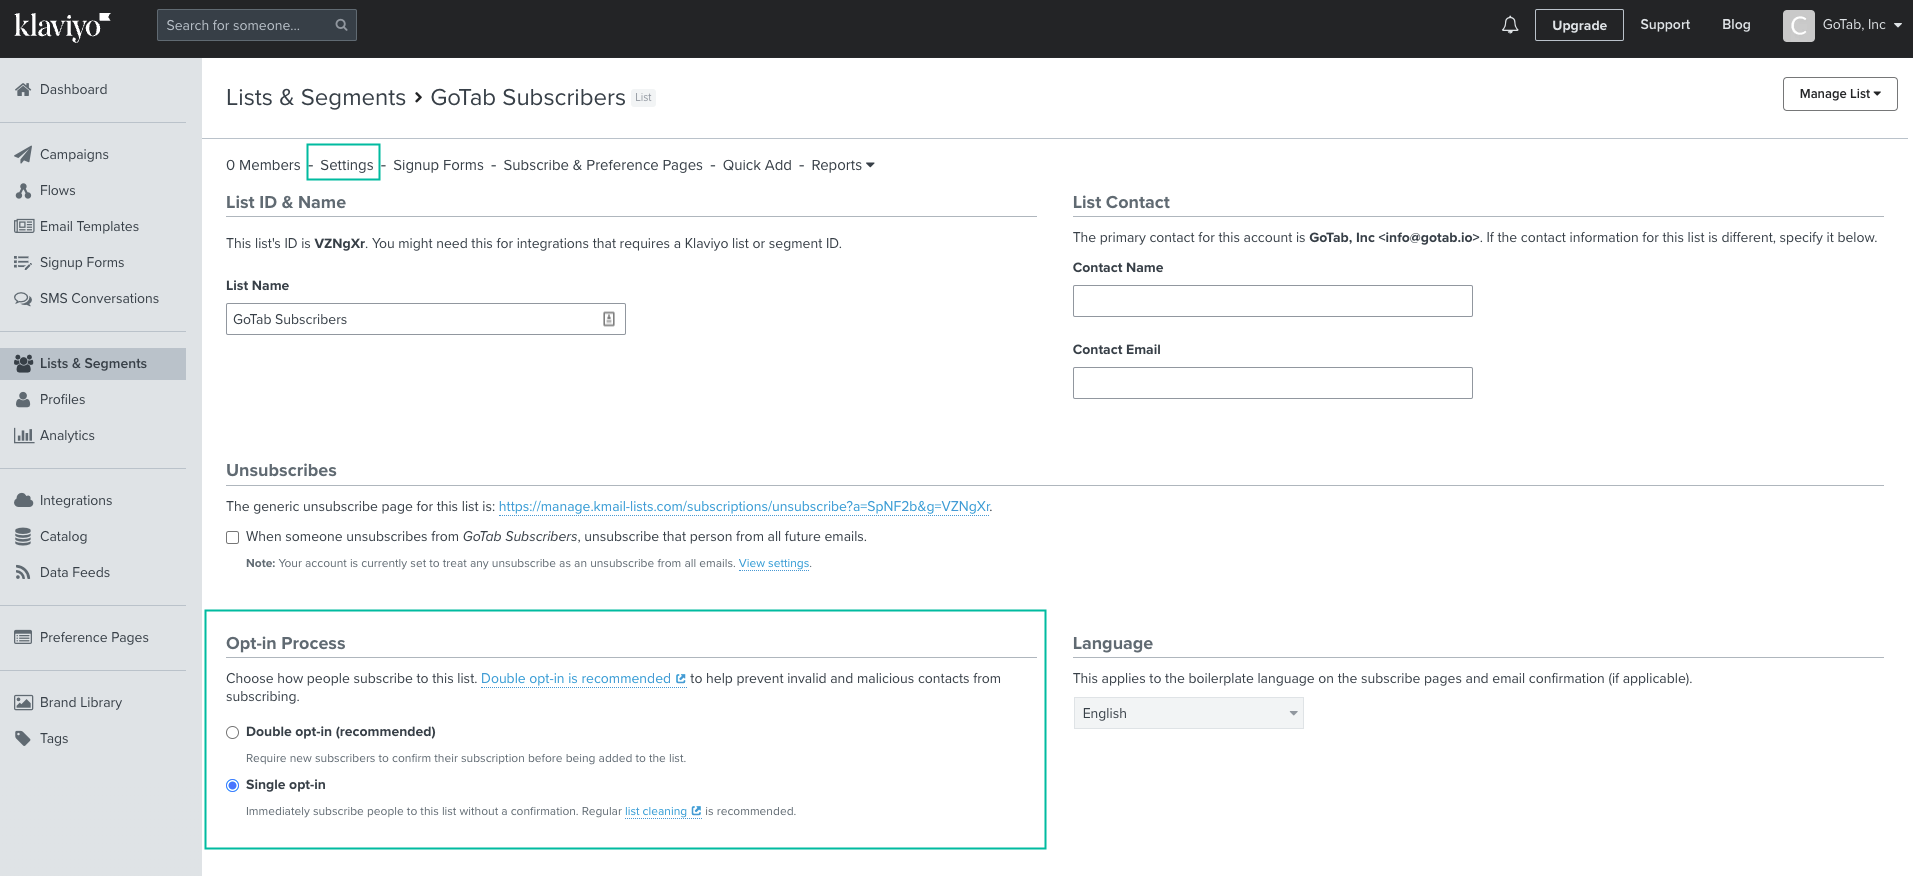
Task: Click the search magnifier icon
Action: coord(341,25)
